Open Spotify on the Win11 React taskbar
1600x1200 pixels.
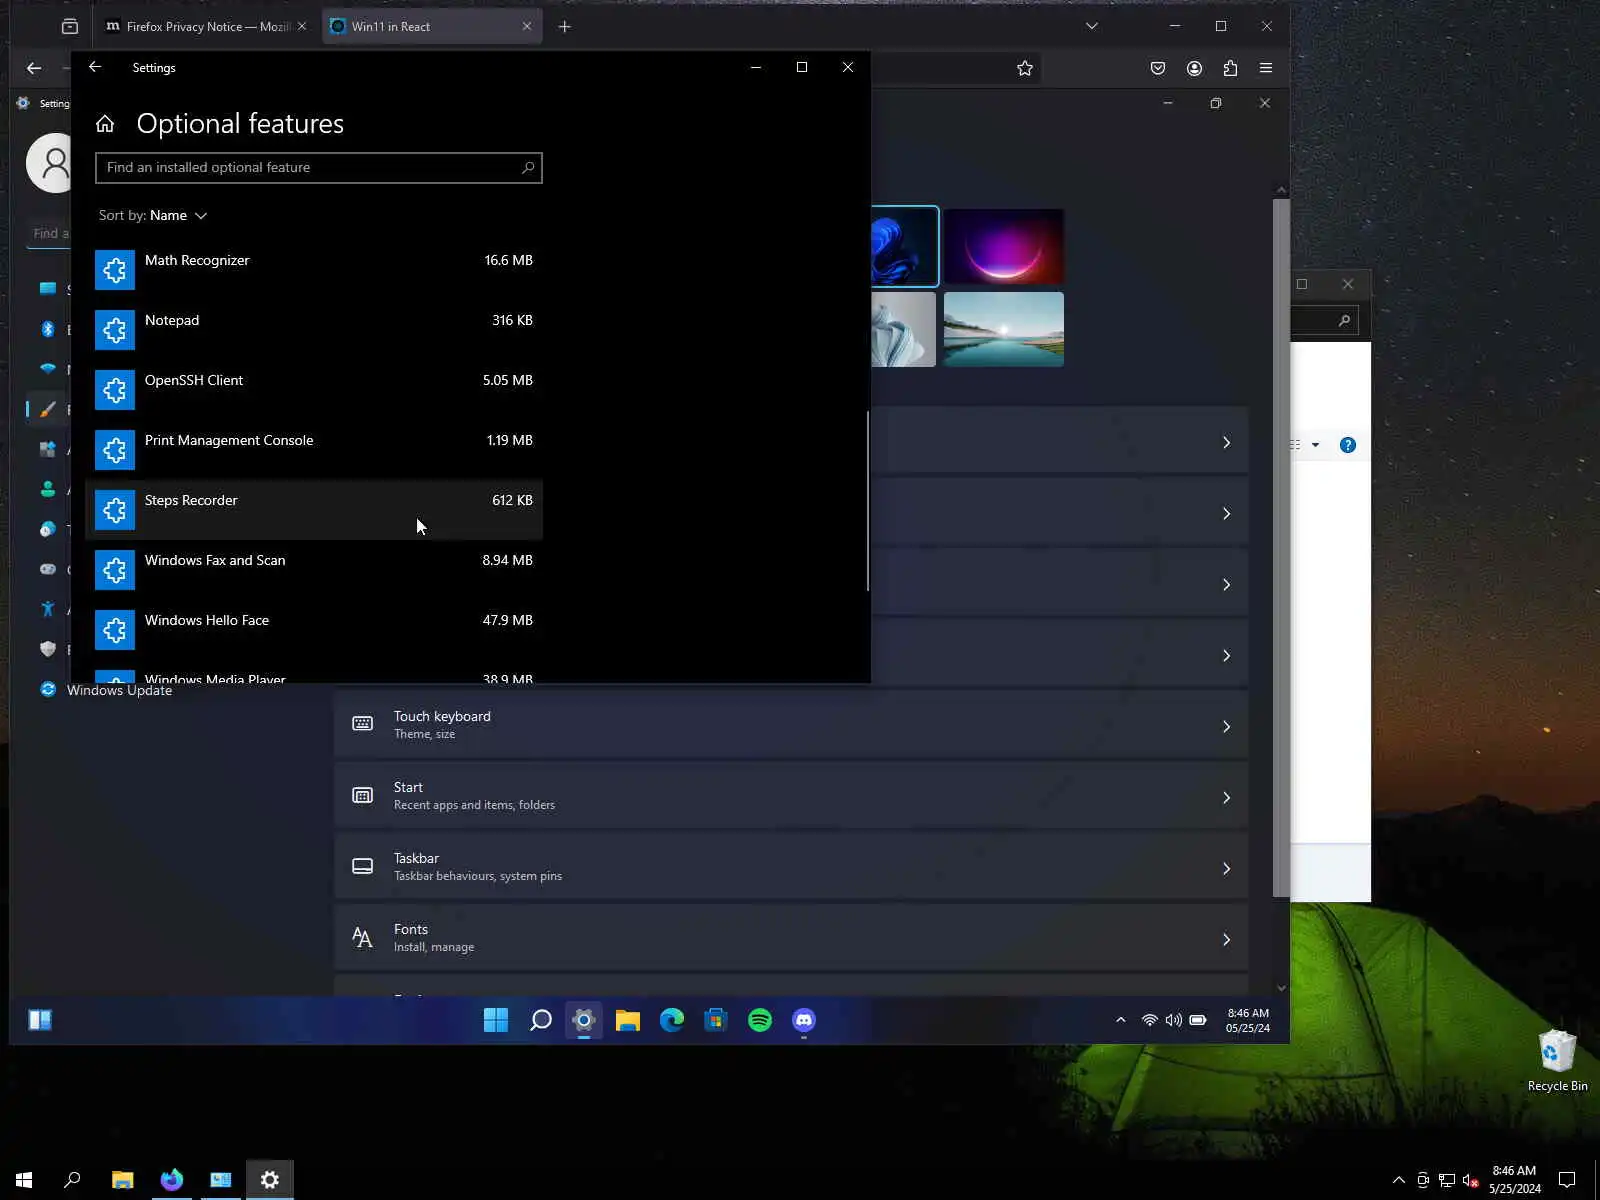pyautogui.click(x=760, y=1020)
